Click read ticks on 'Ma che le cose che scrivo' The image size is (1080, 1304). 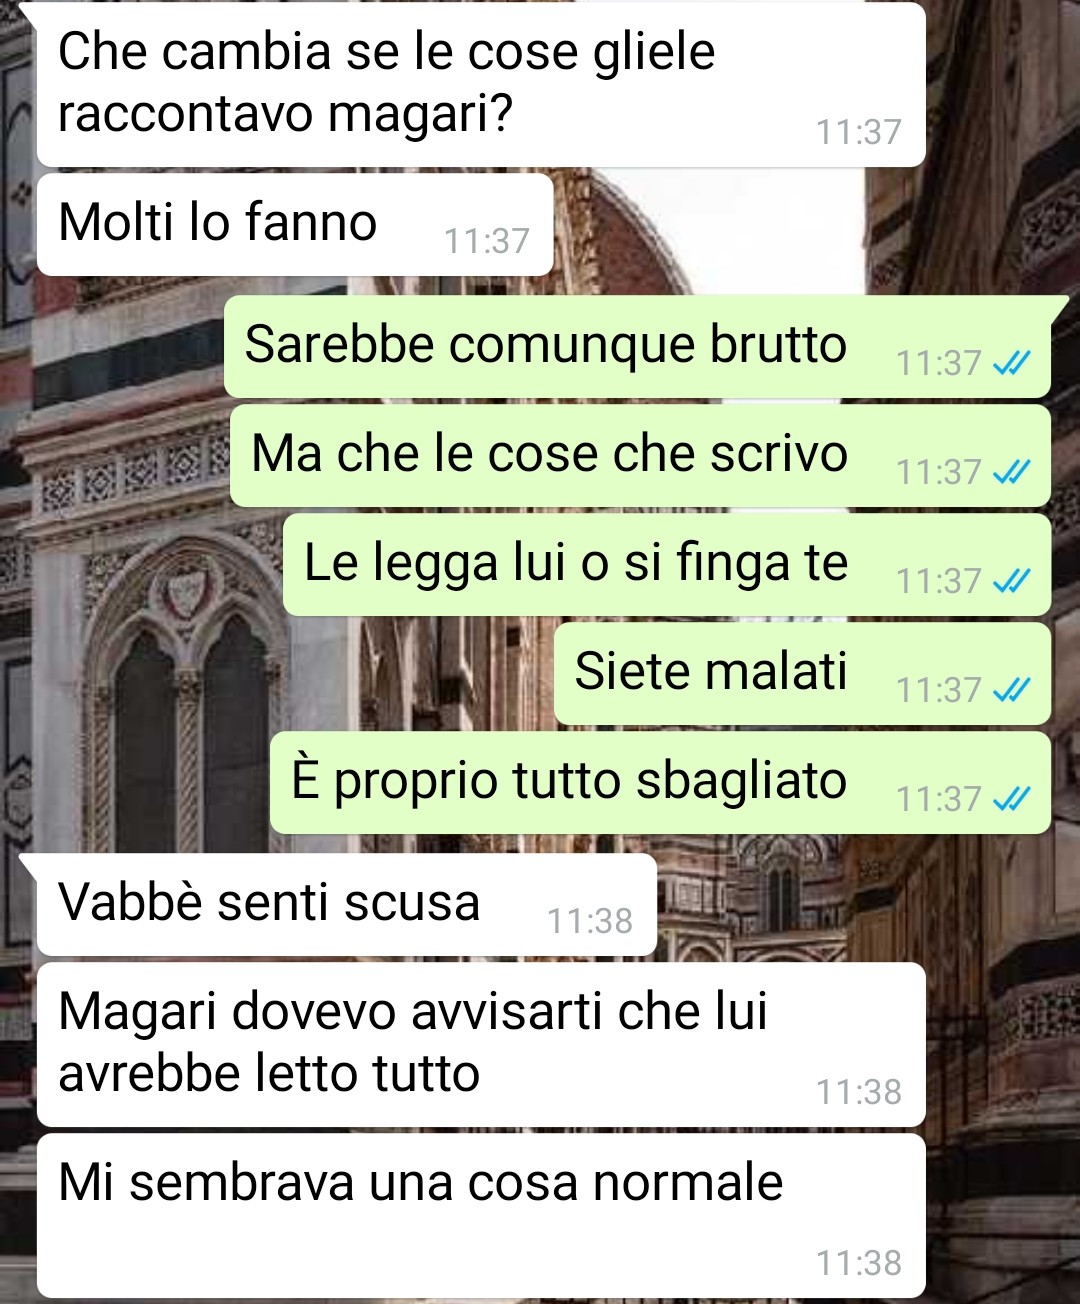tap(1011, 472)
